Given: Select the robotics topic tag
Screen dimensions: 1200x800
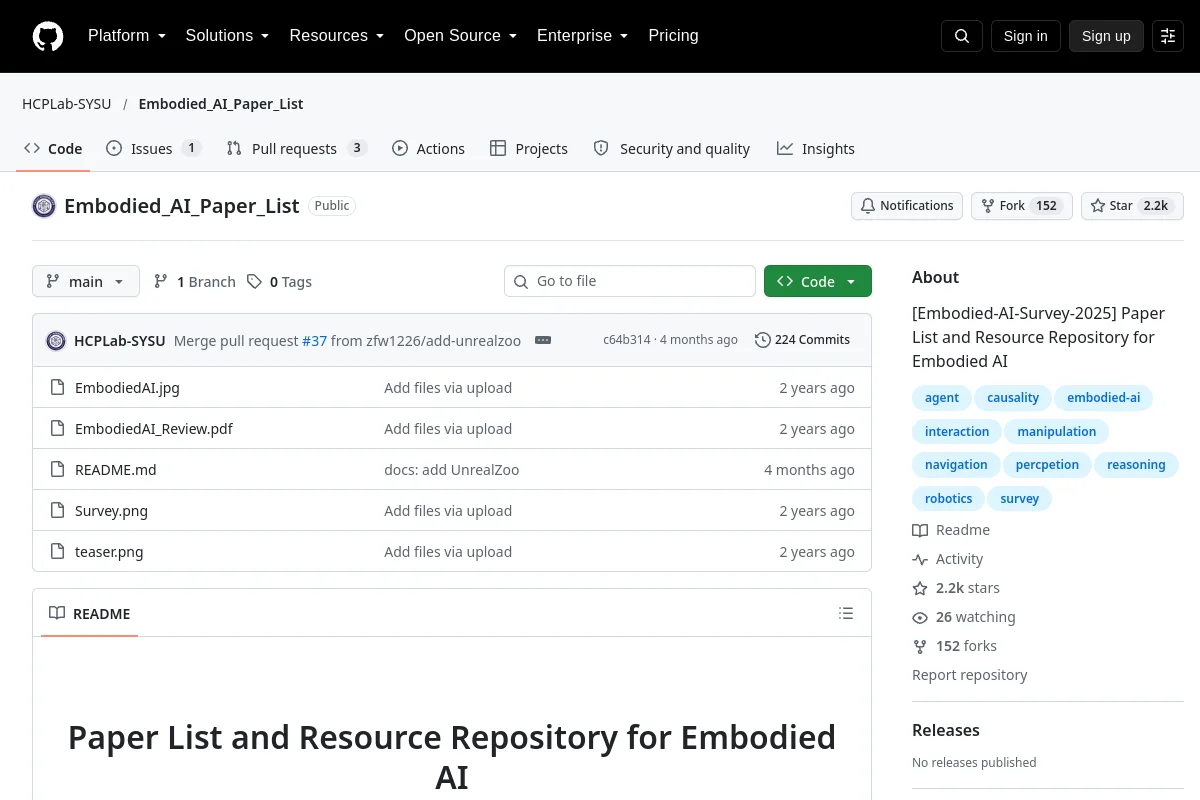Looking at the screenshot, I should (948, 499).
